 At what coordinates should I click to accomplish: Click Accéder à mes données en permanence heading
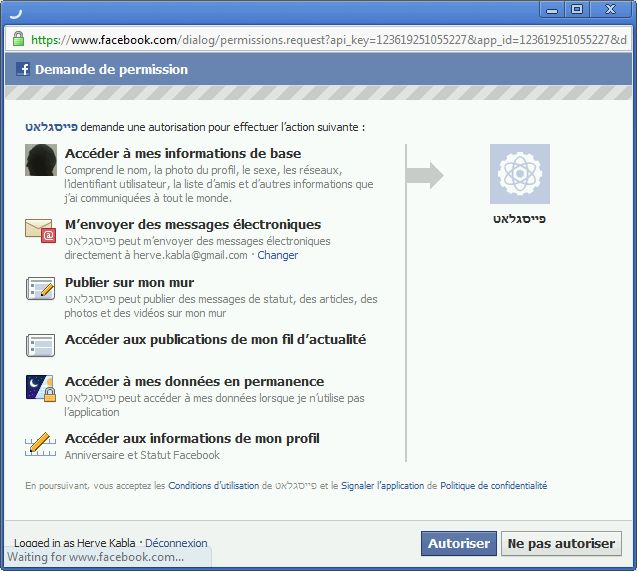(x=195, y=382)
